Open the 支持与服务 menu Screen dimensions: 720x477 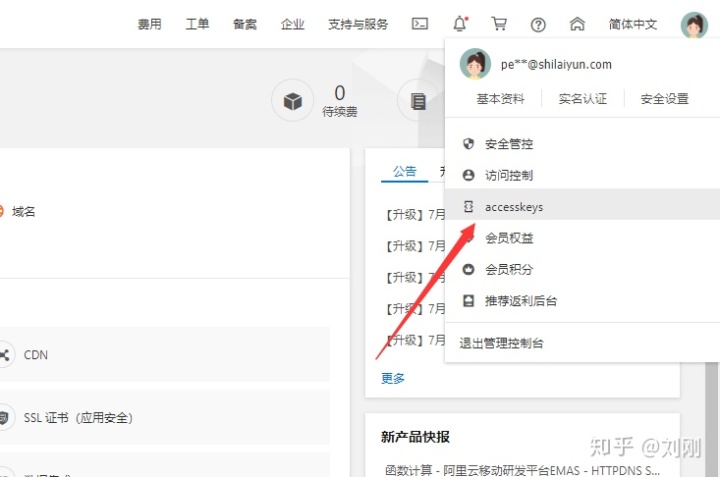[x=358, y=24]
